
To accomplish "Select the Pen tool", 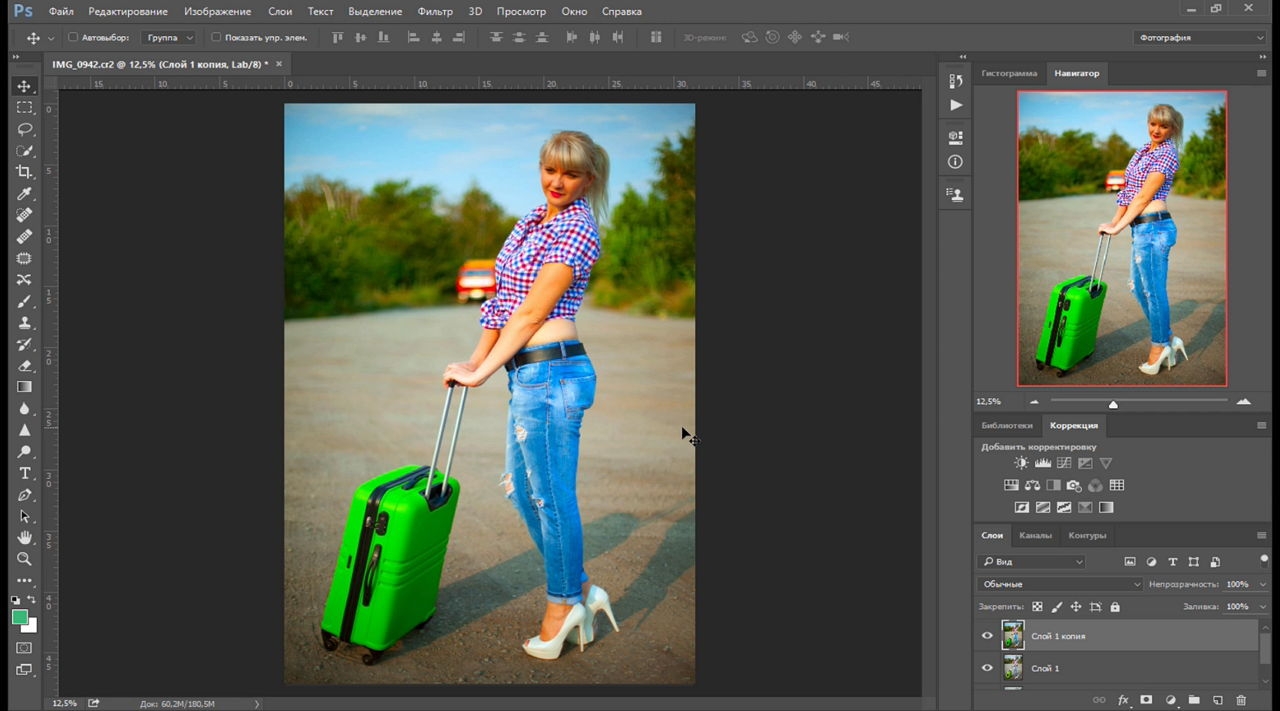I will click(25, 495).
